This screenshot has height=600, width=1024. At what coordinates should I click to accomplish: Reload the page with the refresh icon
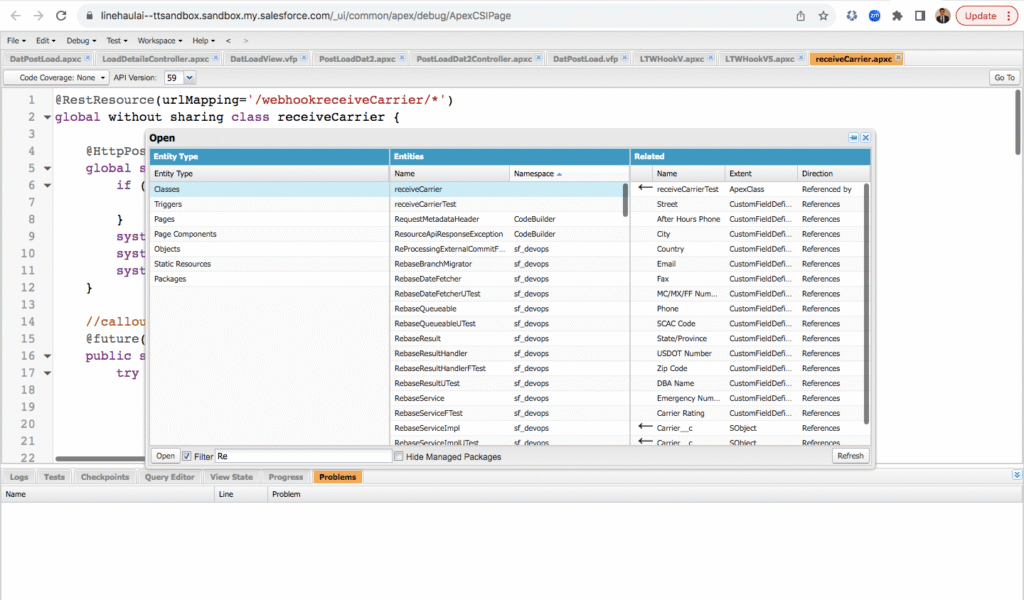pyautogui.click(x=61, y=16)
